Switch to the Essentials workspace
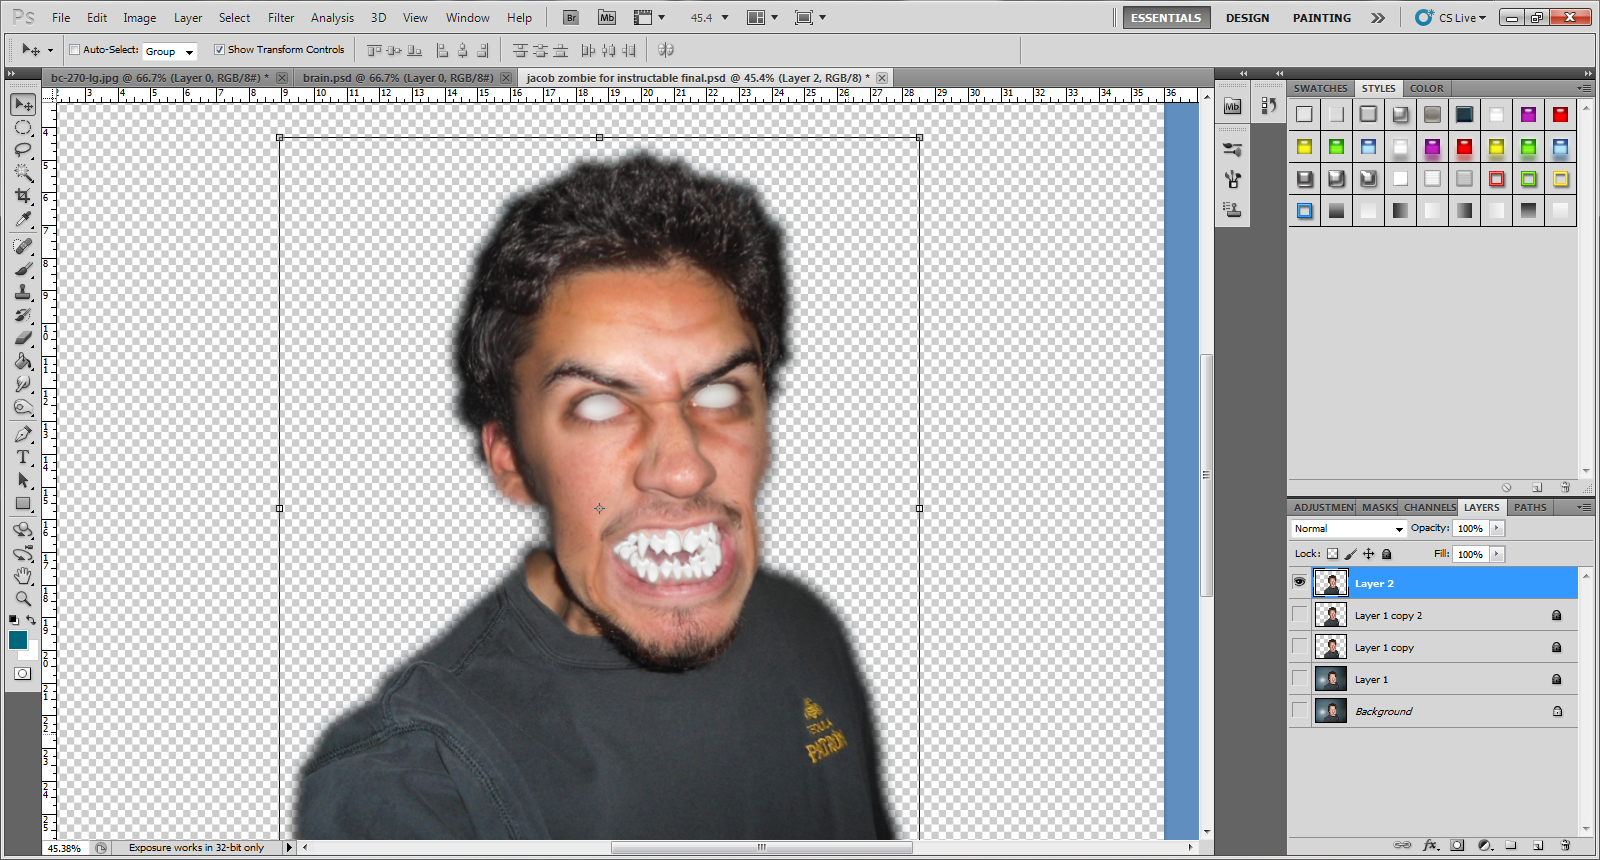The image size is (1600, 860). coord(1166,18)
